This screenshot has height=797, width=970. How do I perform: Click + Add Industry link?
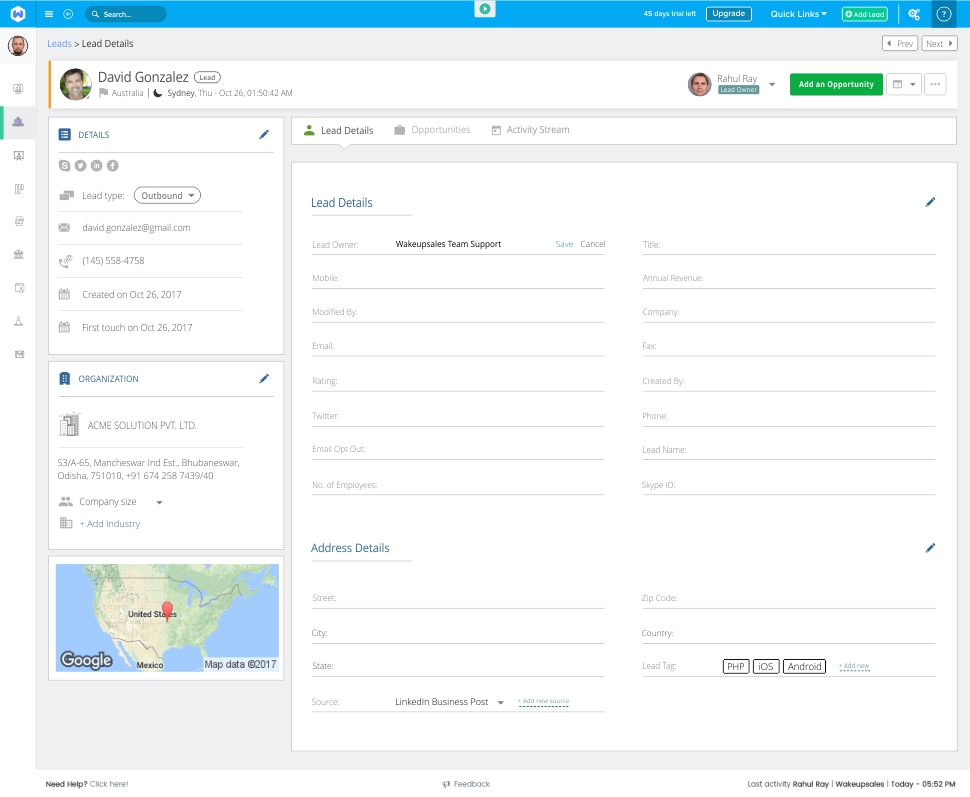pos(109,523)
